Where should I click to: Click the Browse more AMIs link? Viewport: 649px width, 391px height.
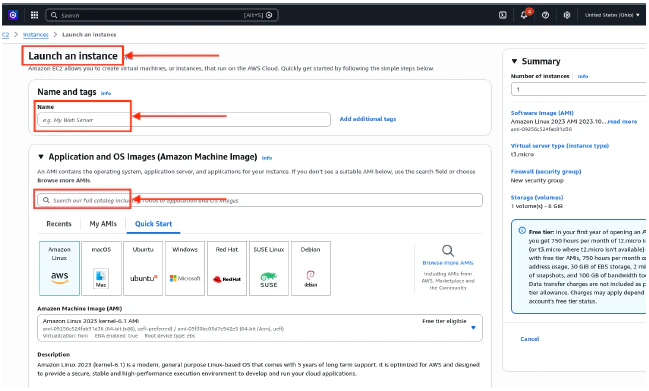448,263
